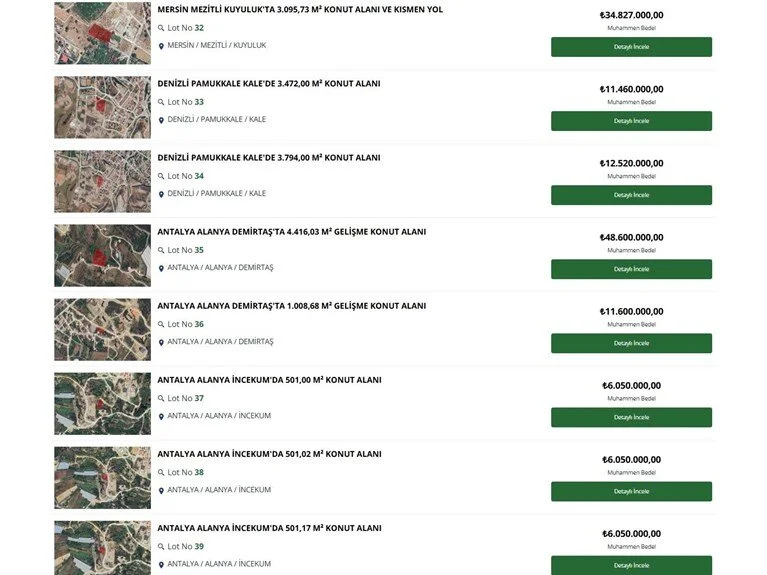The width and height of the screenshot is (767, 575).
Task: Select the satellite thumbnail of Lot 36
Action: click(x=102, y=329)
